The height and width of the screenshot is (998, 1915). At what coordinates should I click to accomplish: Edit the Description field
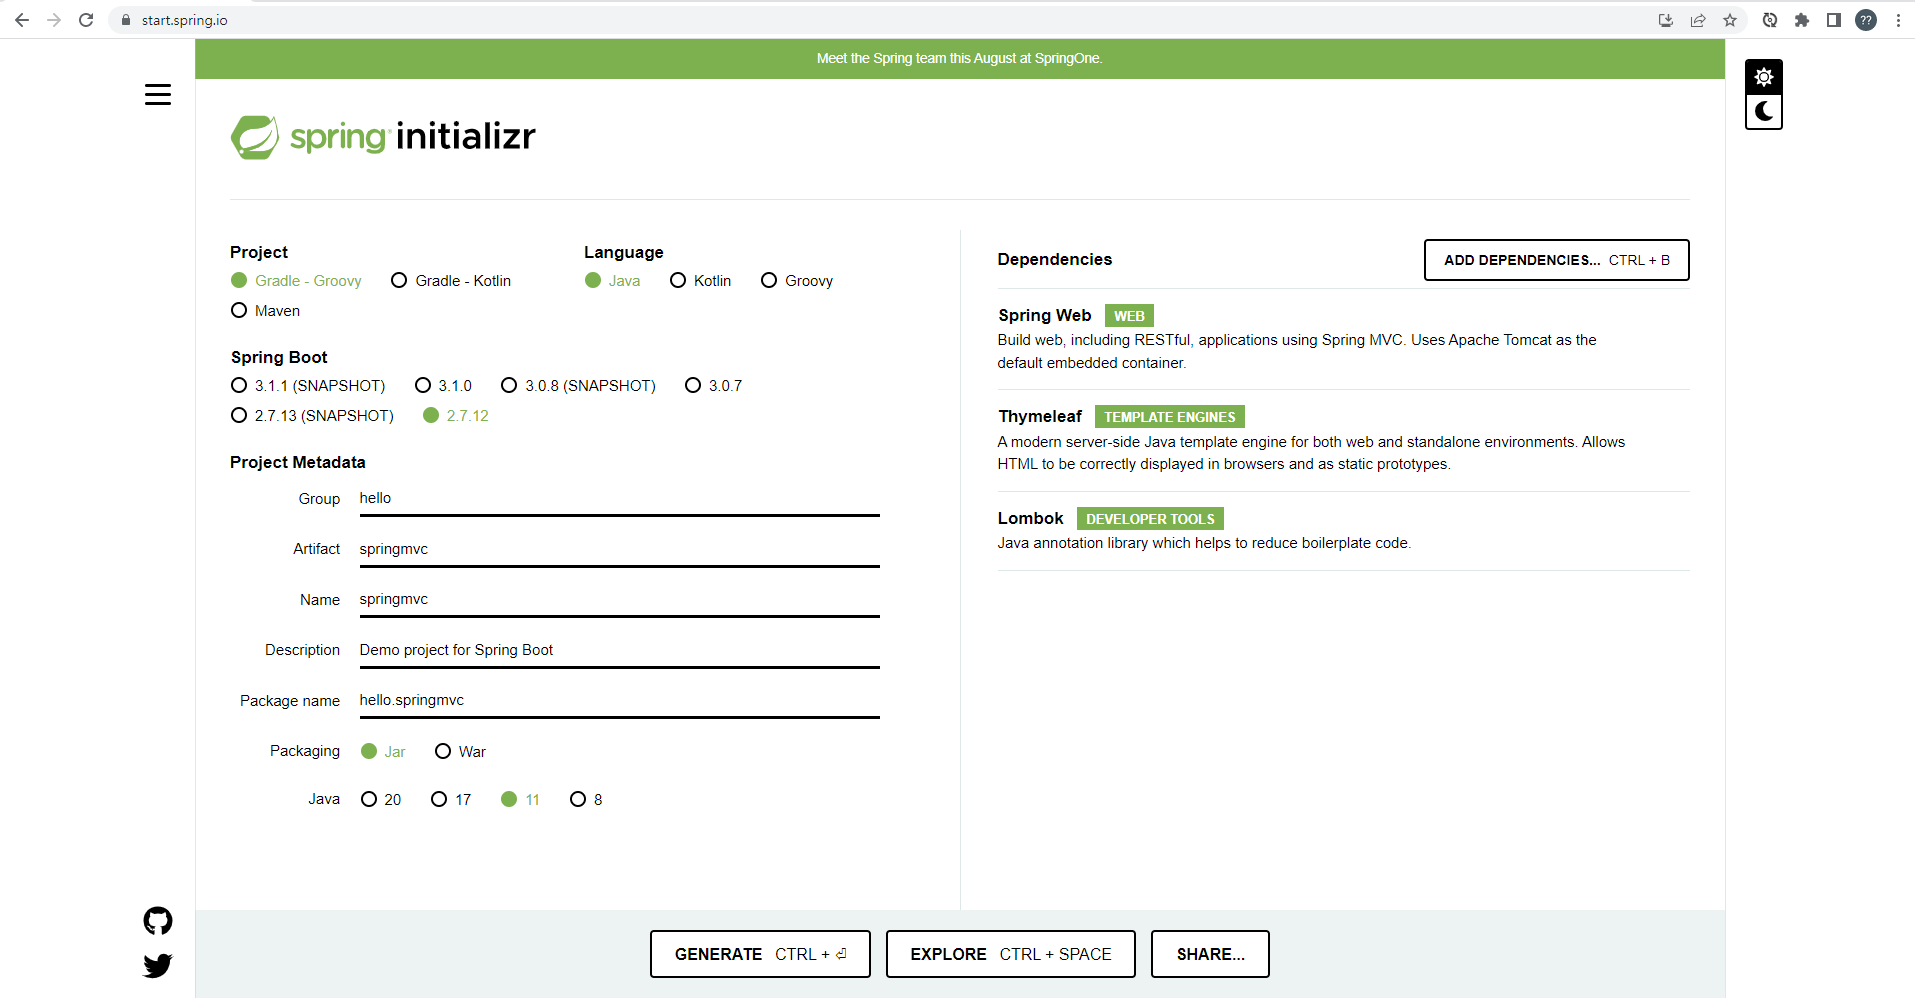(x=620, y=650)
